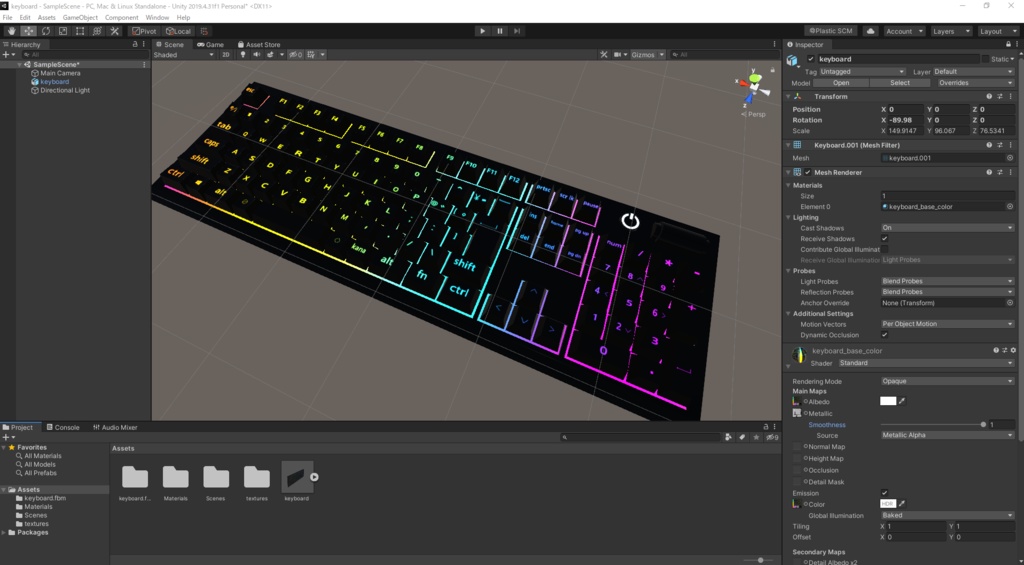Switch to the Console tab
1024x565 pixels.
(x=63, y=427)
